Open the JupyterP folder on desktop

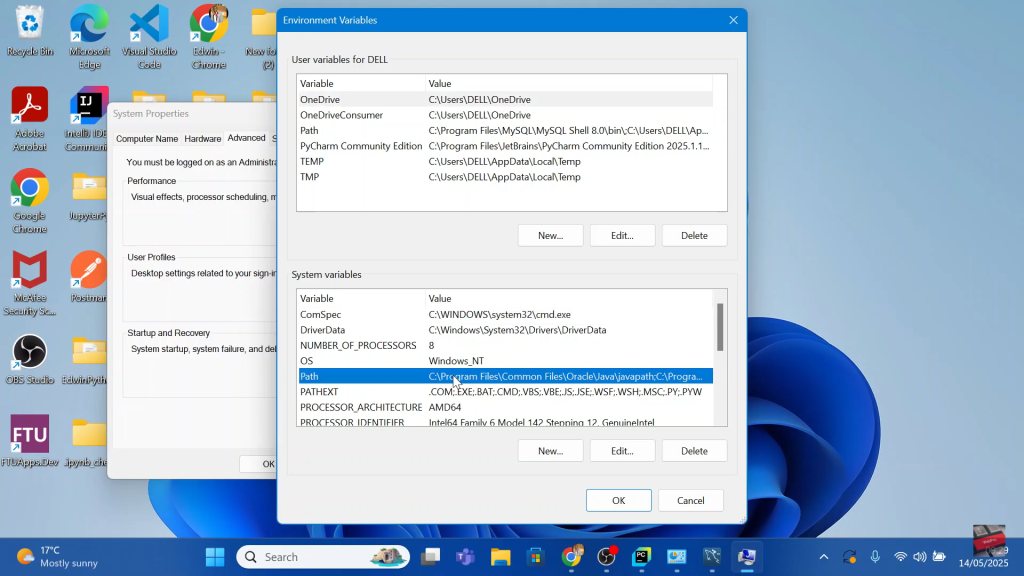pyautogui.click(x=89, y=196)
